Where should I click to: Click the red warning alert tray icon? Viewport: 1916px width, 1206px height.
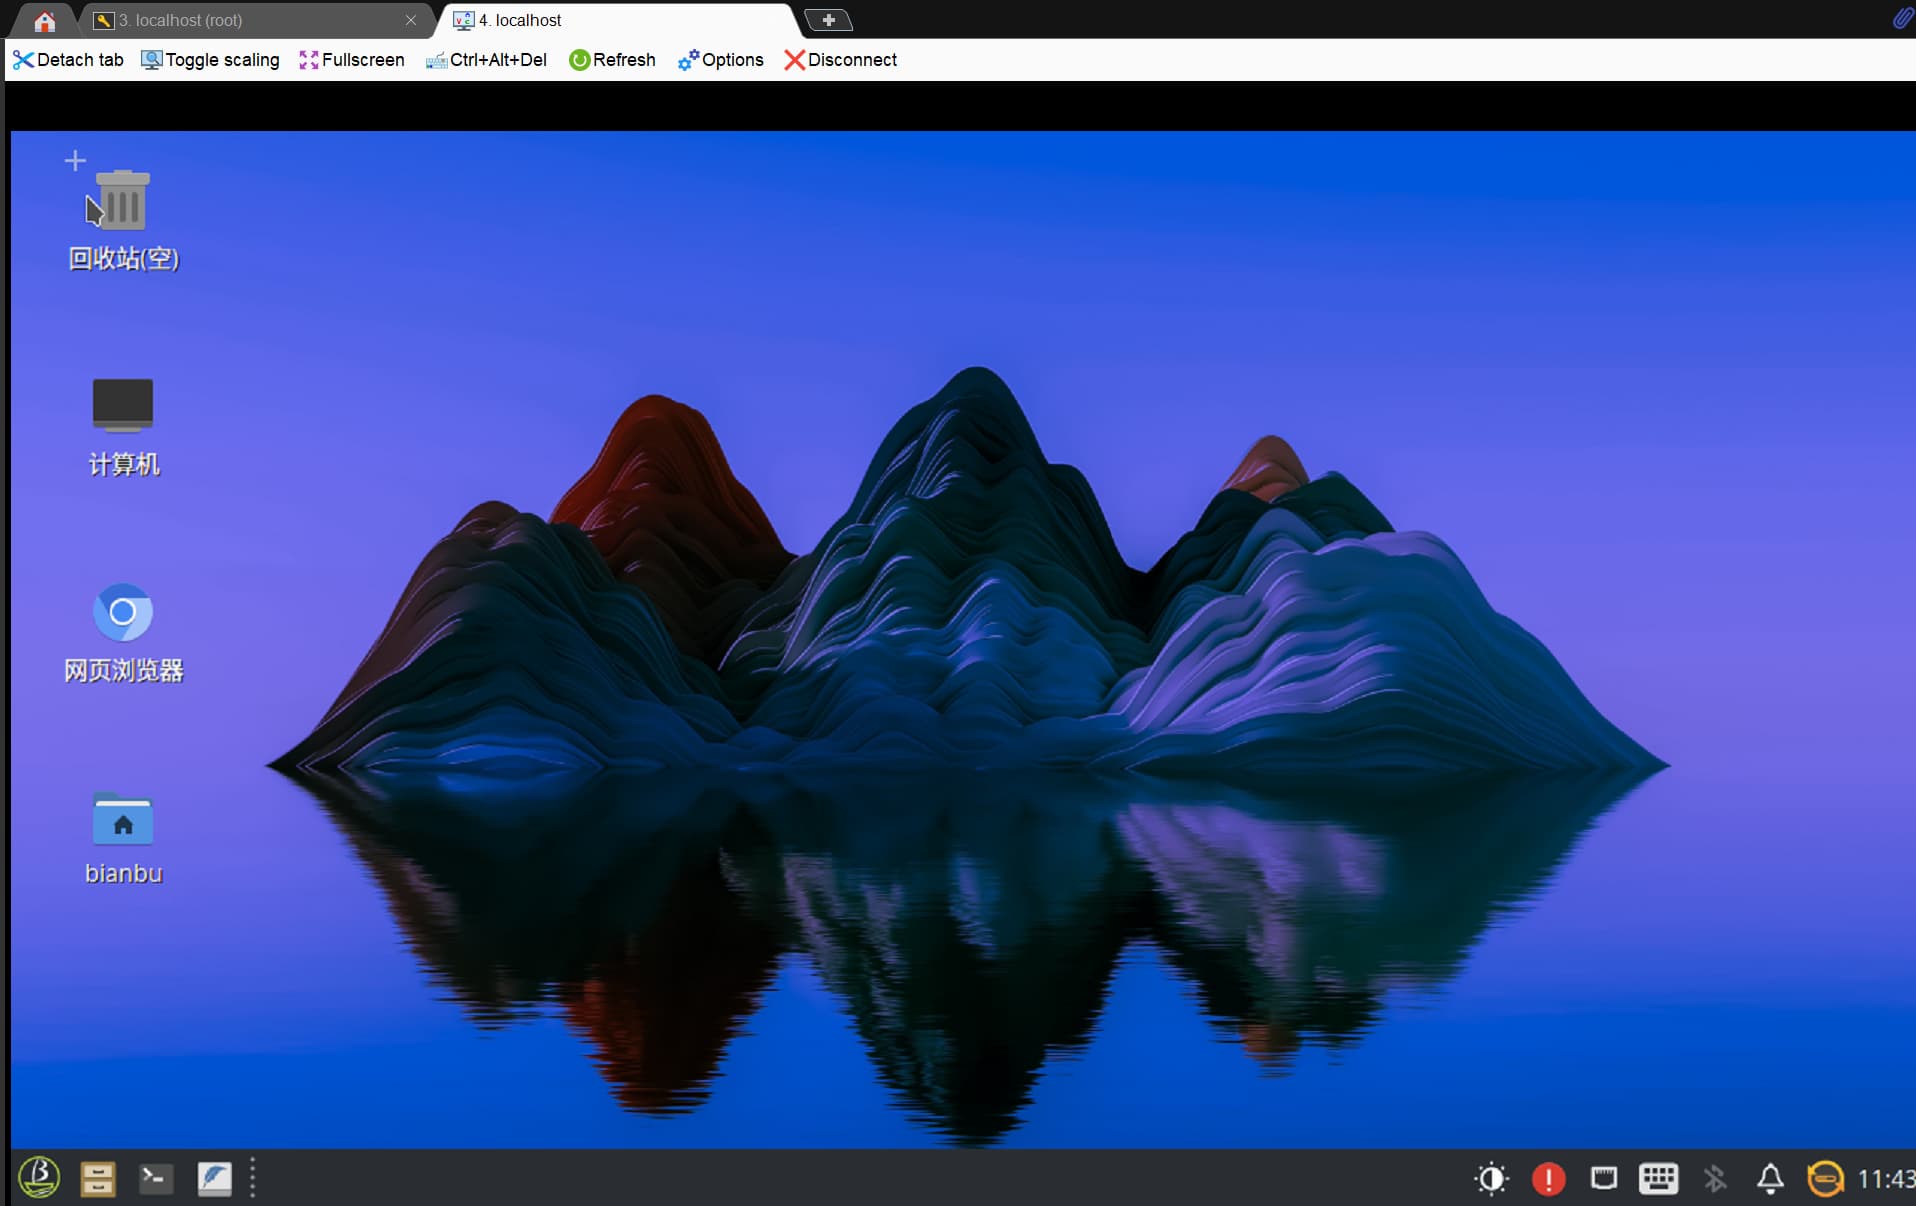click(1548, 1179)
